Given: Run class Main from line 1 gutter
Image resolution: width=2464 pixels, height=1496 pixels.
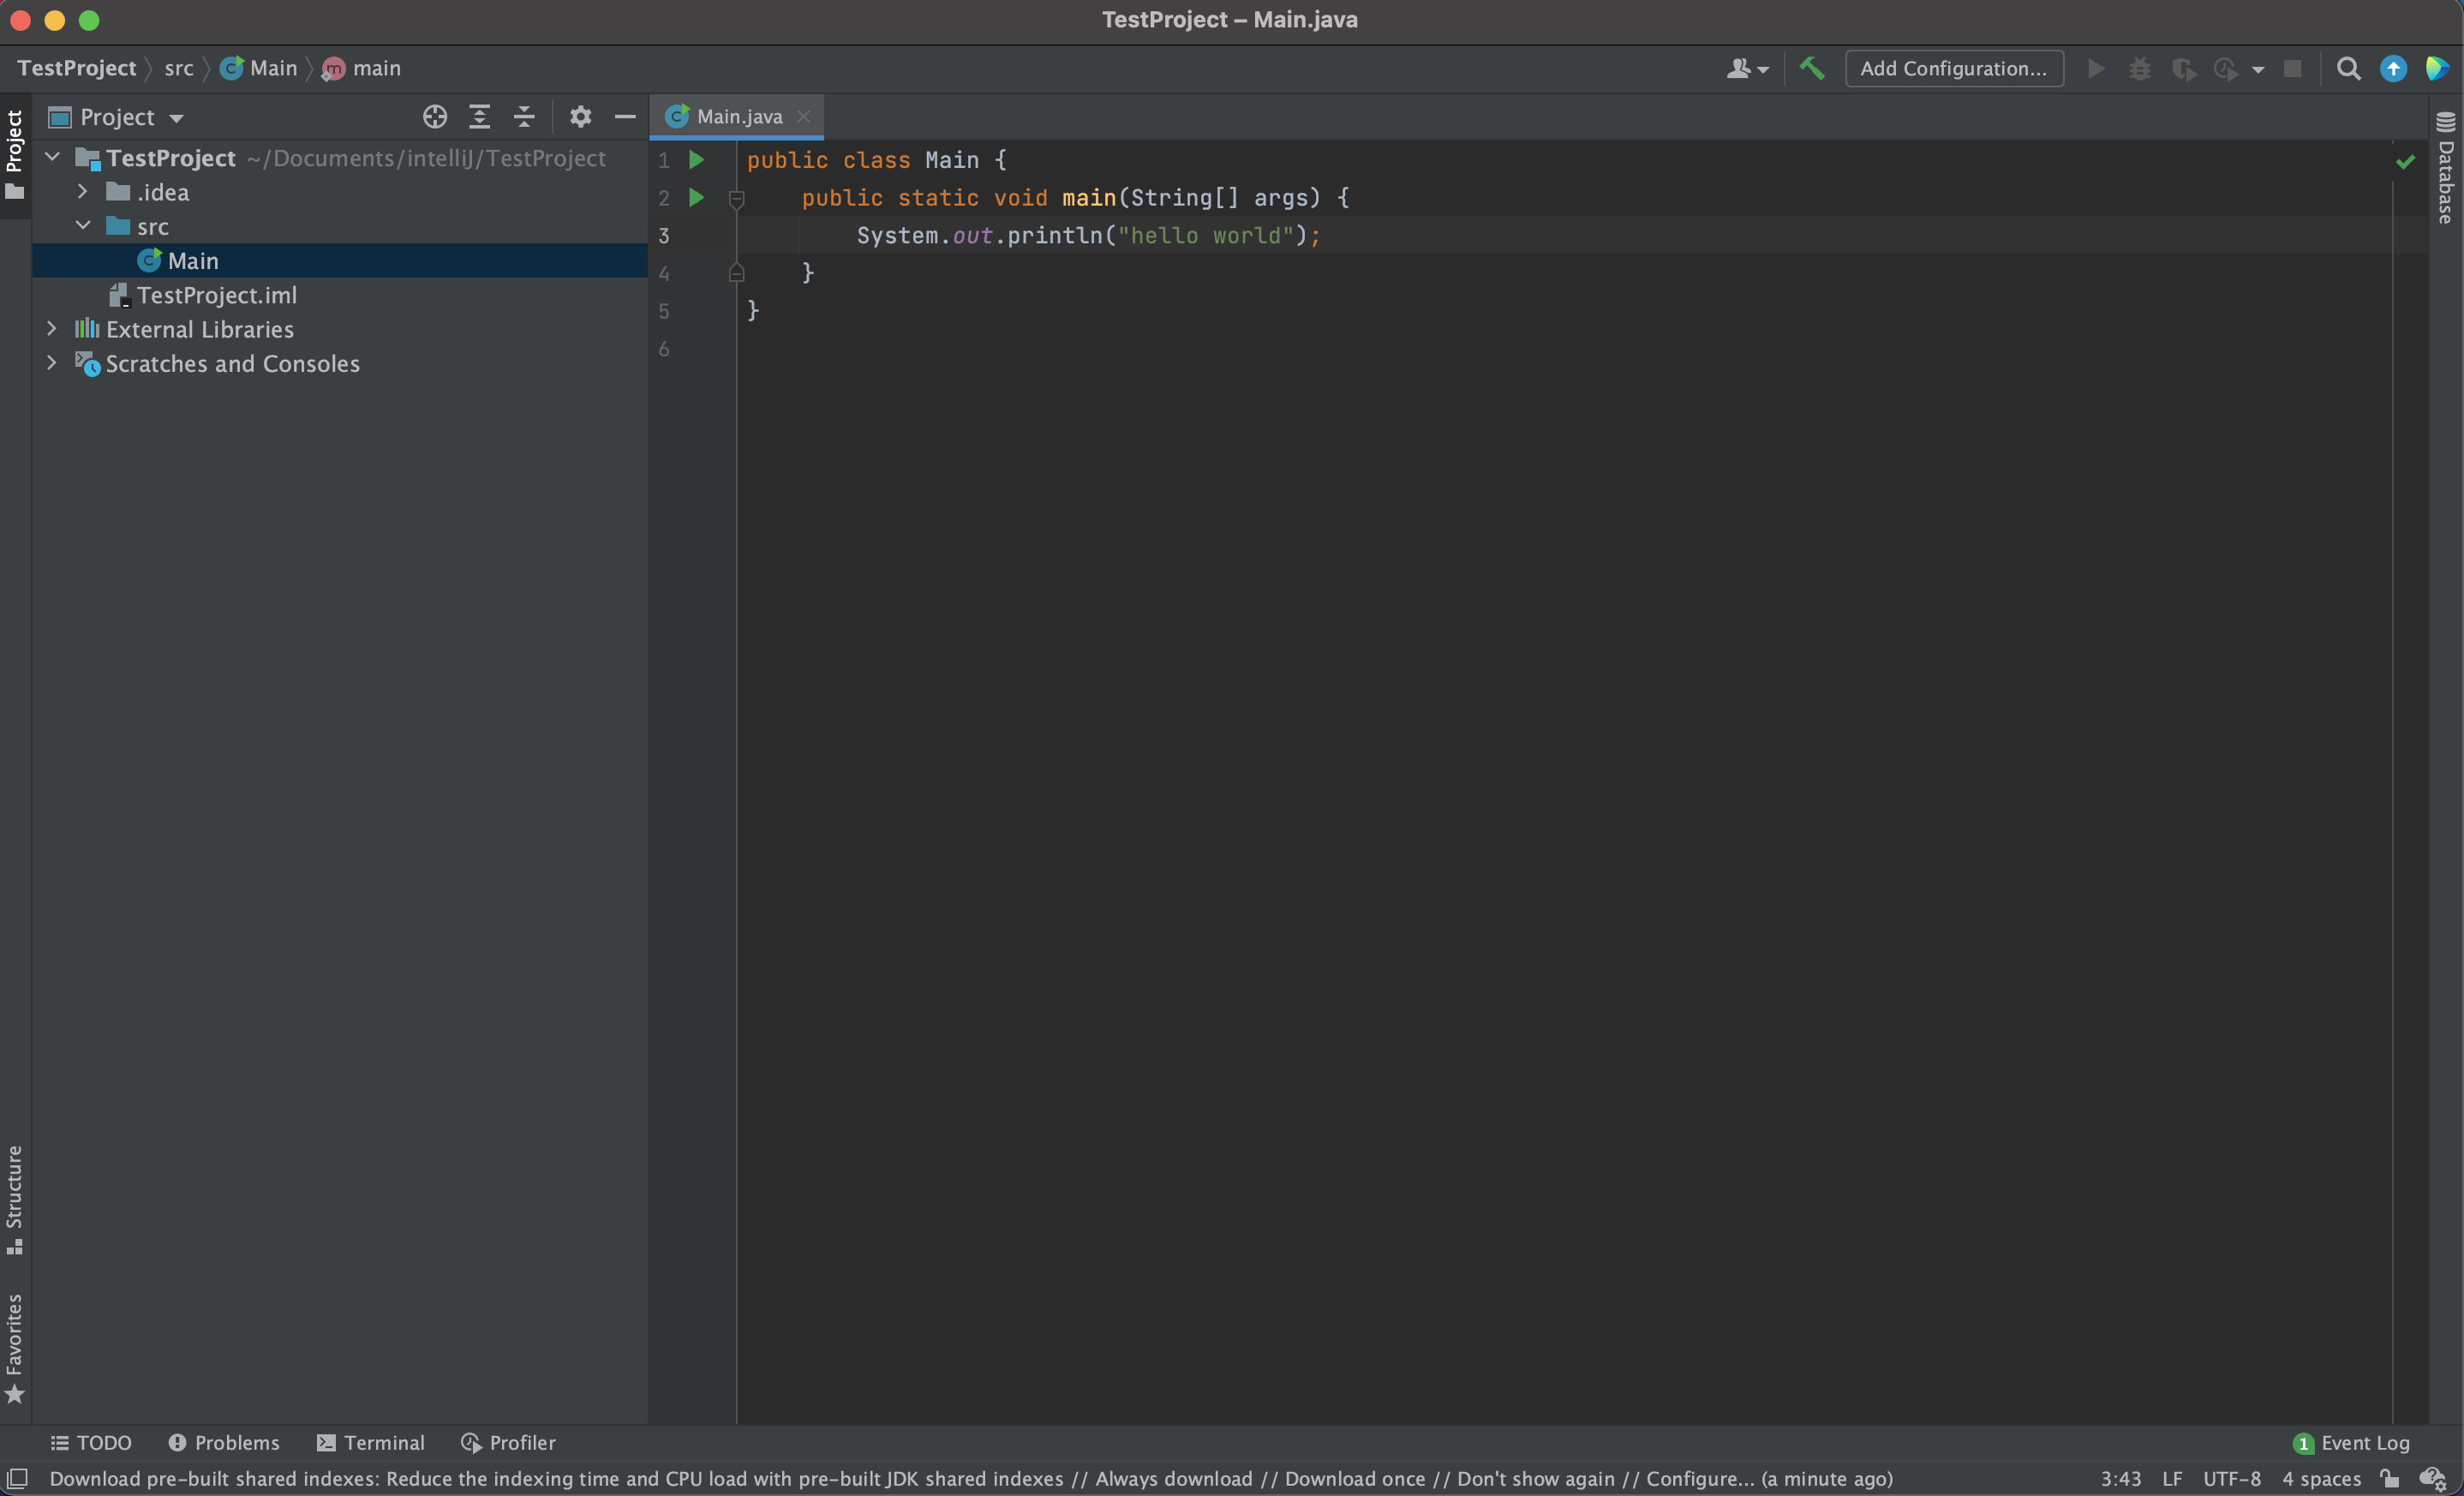Looking at the screenshot, I should (x=697, y=160).
